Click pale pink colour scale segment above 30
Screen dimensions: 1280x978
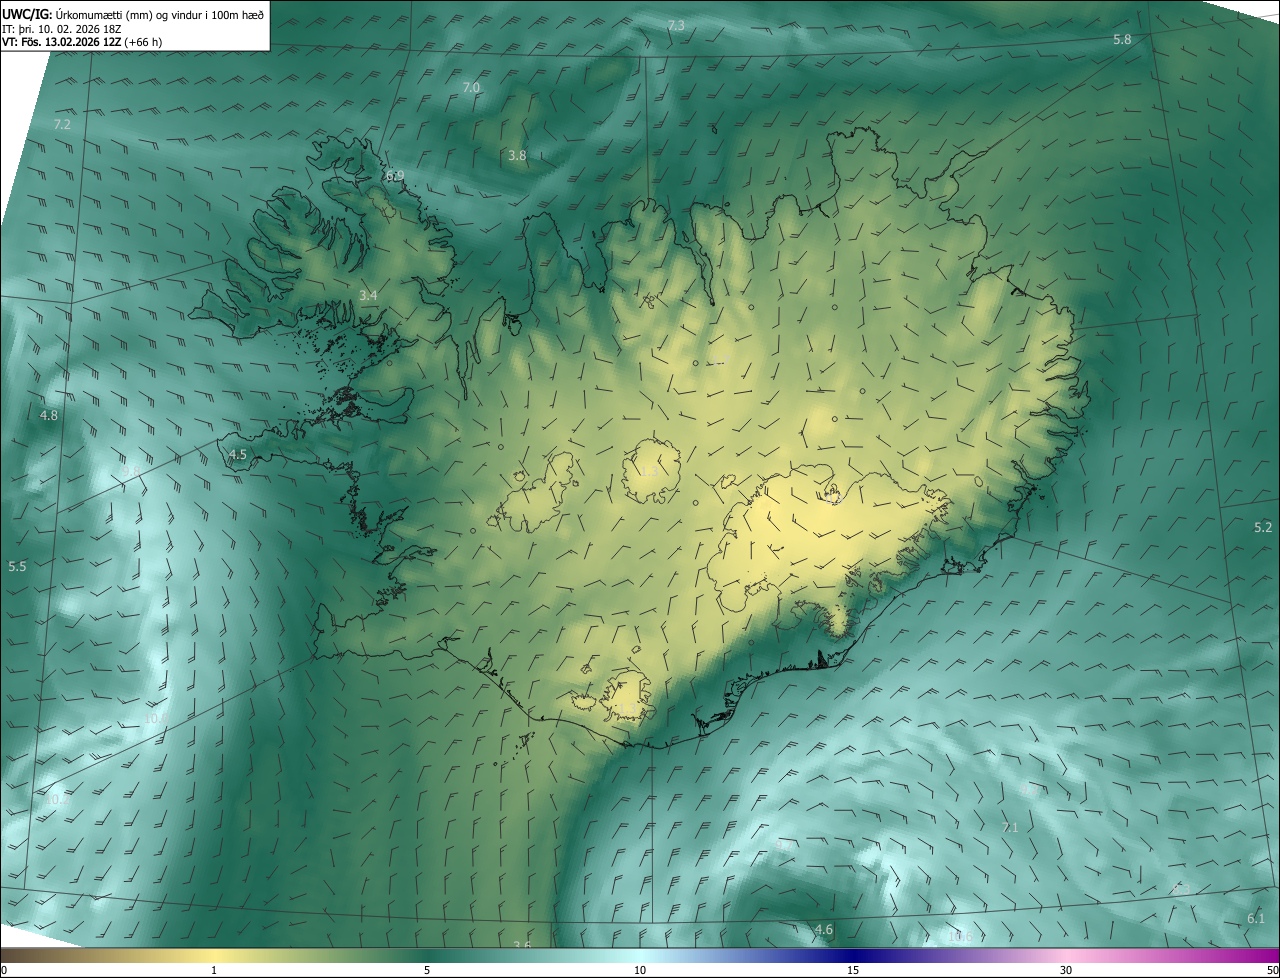1066,955
